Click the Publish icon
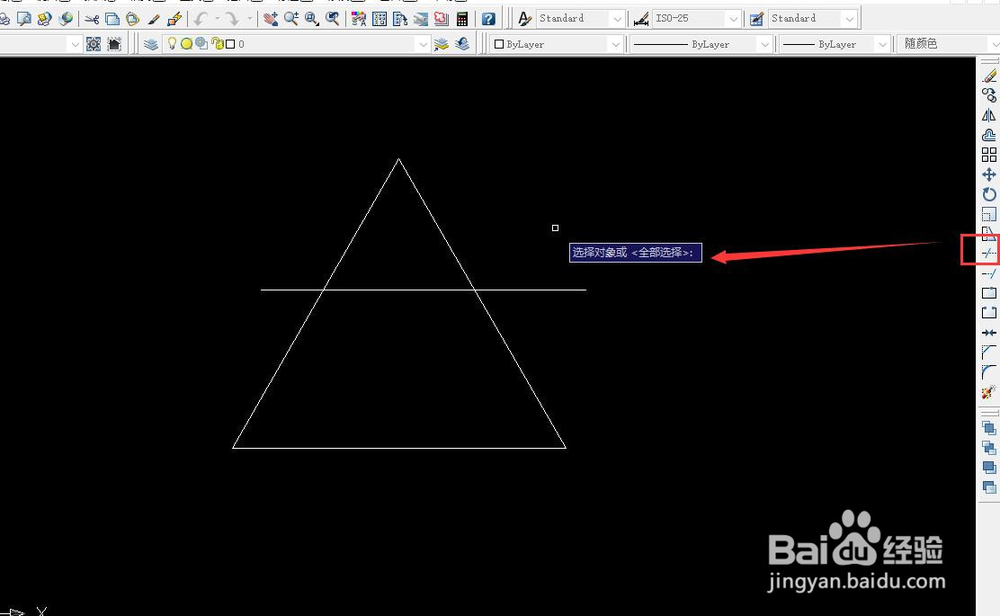Screen dimensions: 1000x616 (x=45, y=18)
